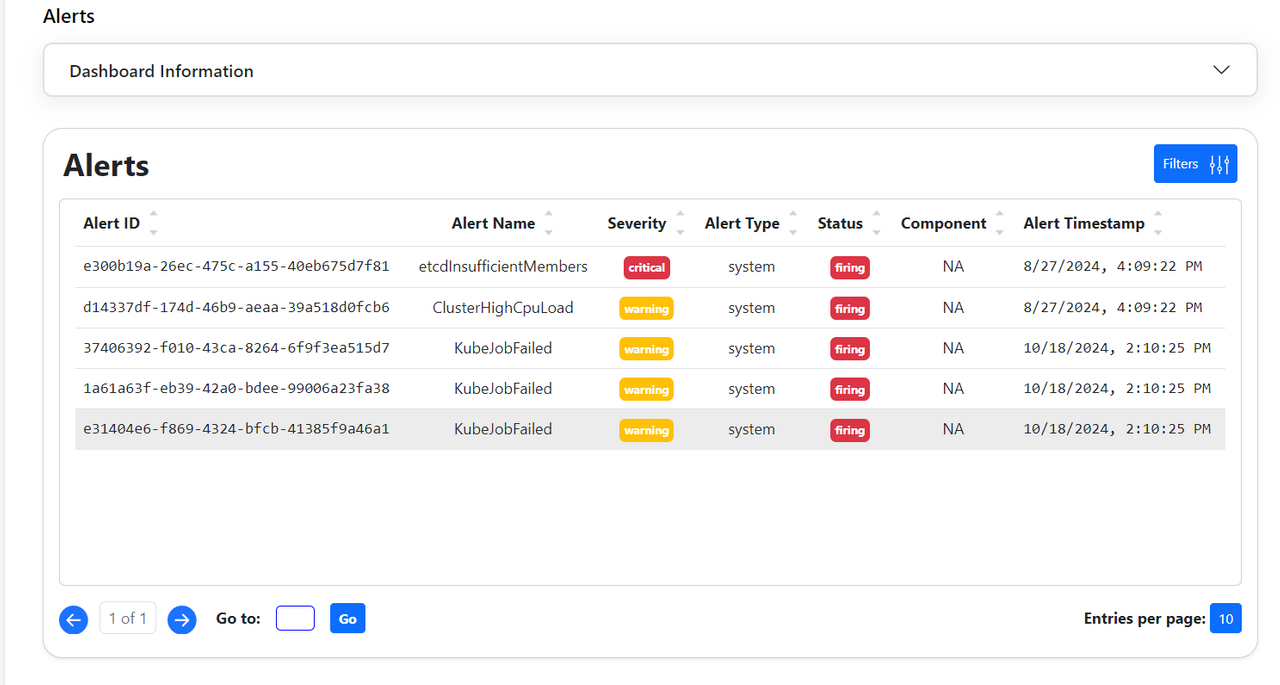Sort by Severity column arrows
Screen dimensions: 1280x685
680,223
